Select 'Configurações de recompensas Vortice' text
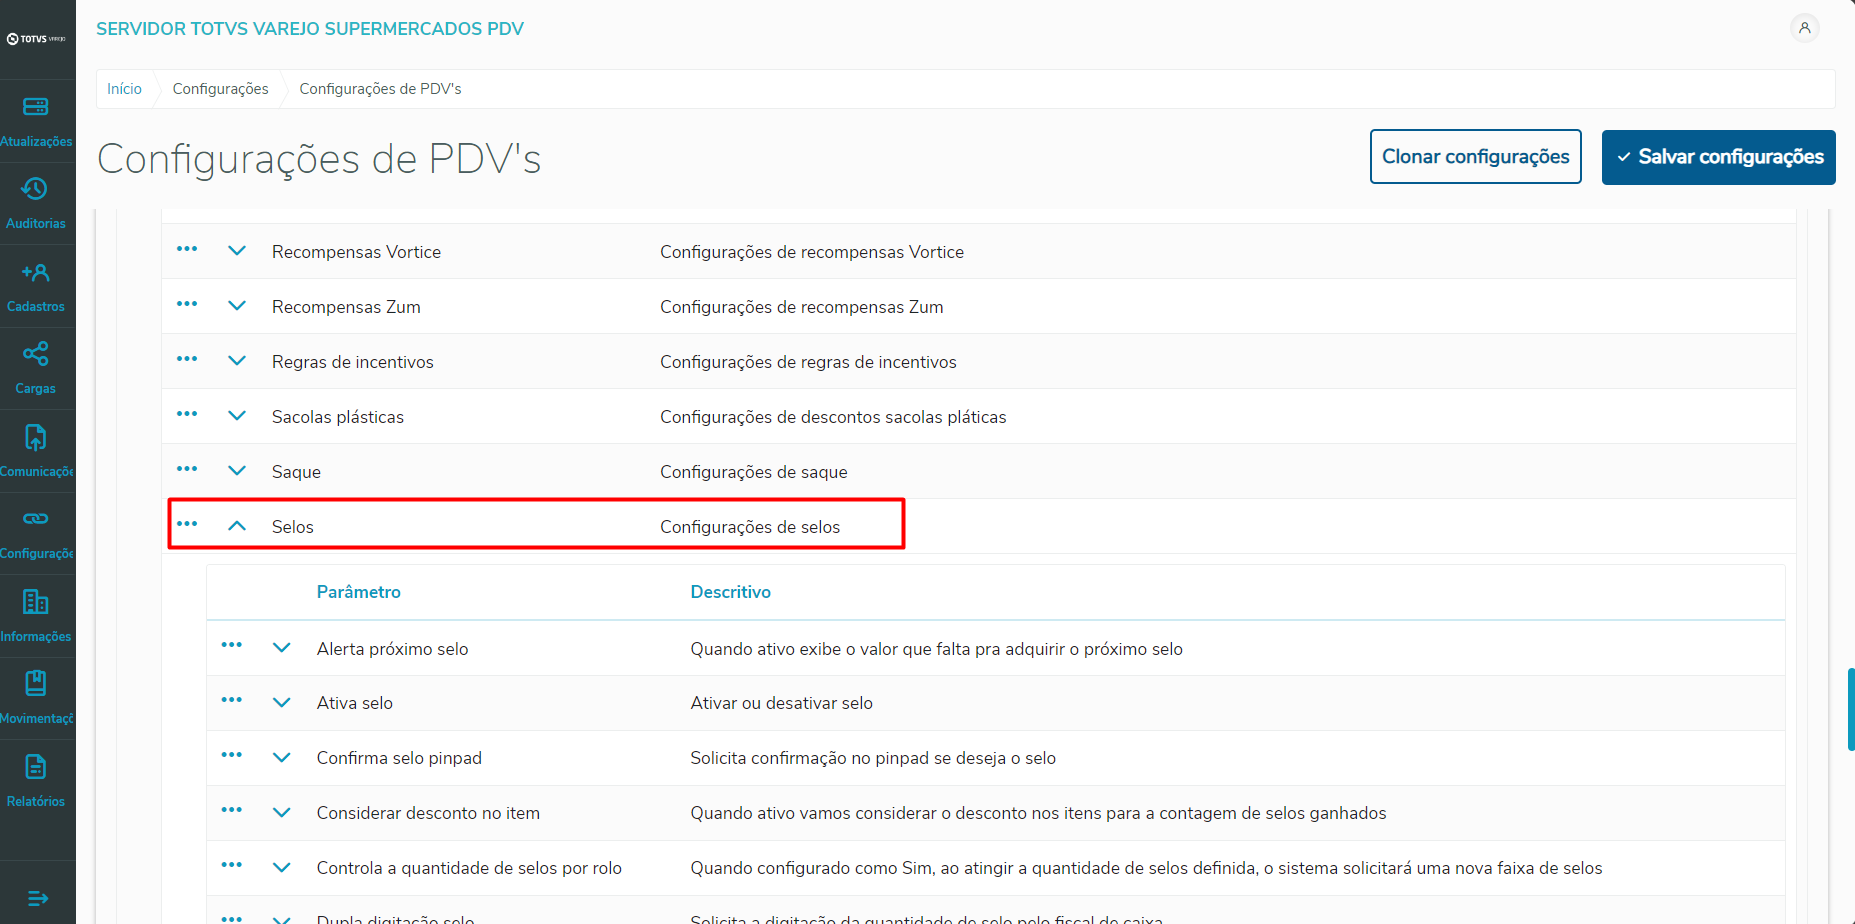Viewport: 1855px width, 924px height. tap(812, 252)
